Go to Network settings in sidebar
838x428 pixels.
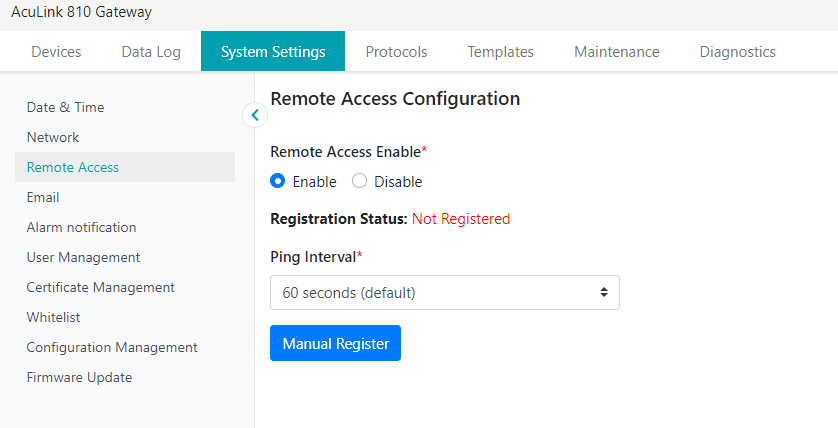[53, 137]
